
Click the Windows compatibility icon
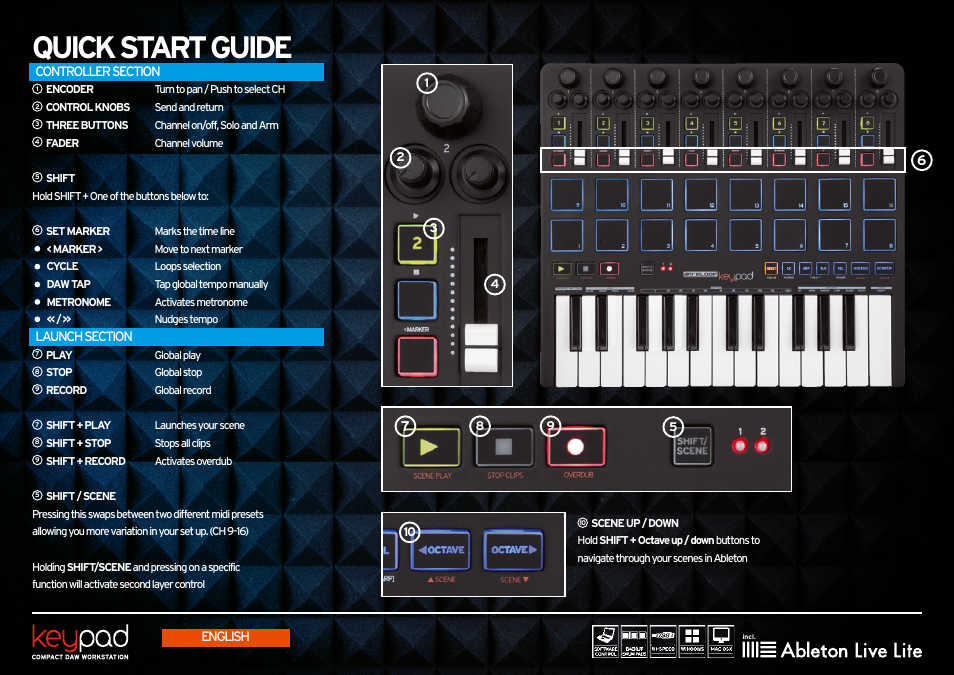click(x=692, y=642)
